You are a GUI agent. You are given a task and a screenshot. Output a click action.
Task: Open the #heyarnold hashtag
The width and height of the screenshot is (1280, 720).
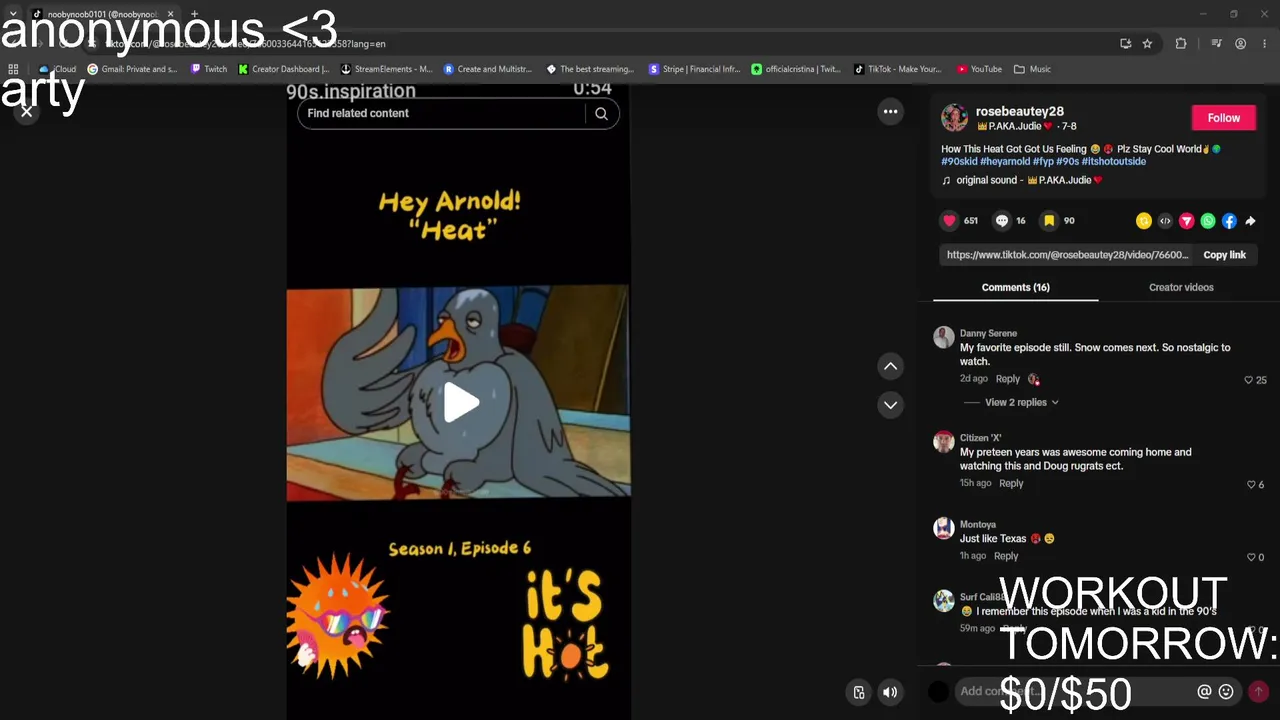pyautogui.click(x=1005, y=161)
